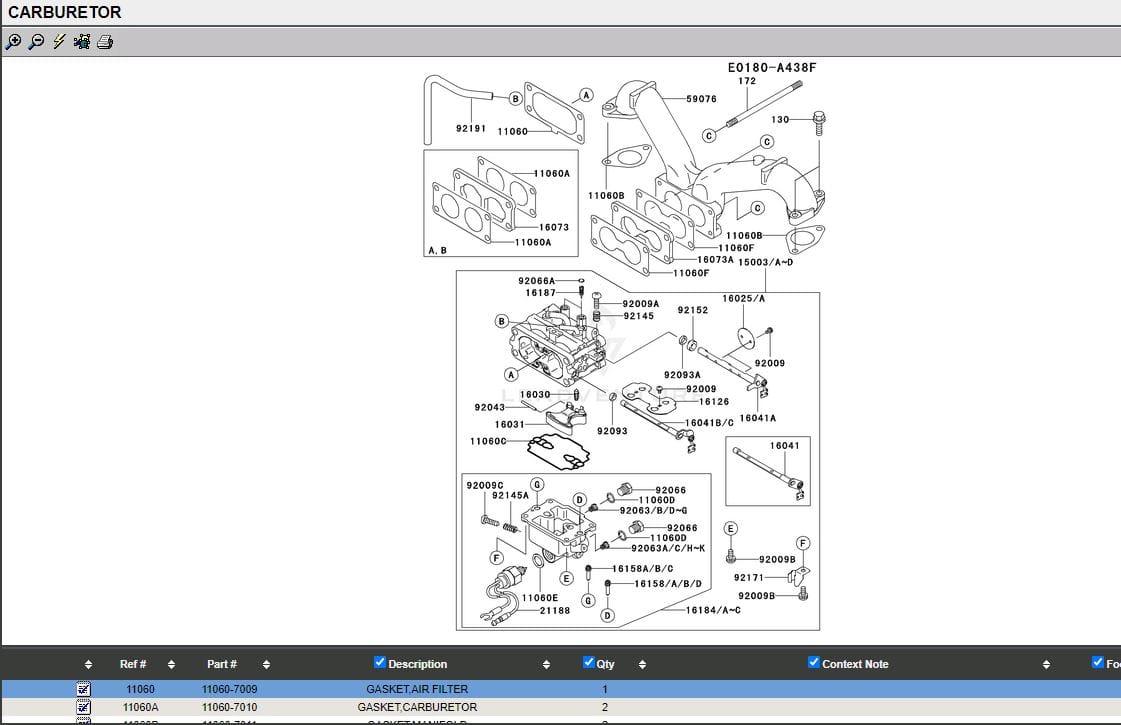This screenshot has height=725, width=1121.
Task: Select the GASKET,CARBURETOR row
Action: click(417, 707)
